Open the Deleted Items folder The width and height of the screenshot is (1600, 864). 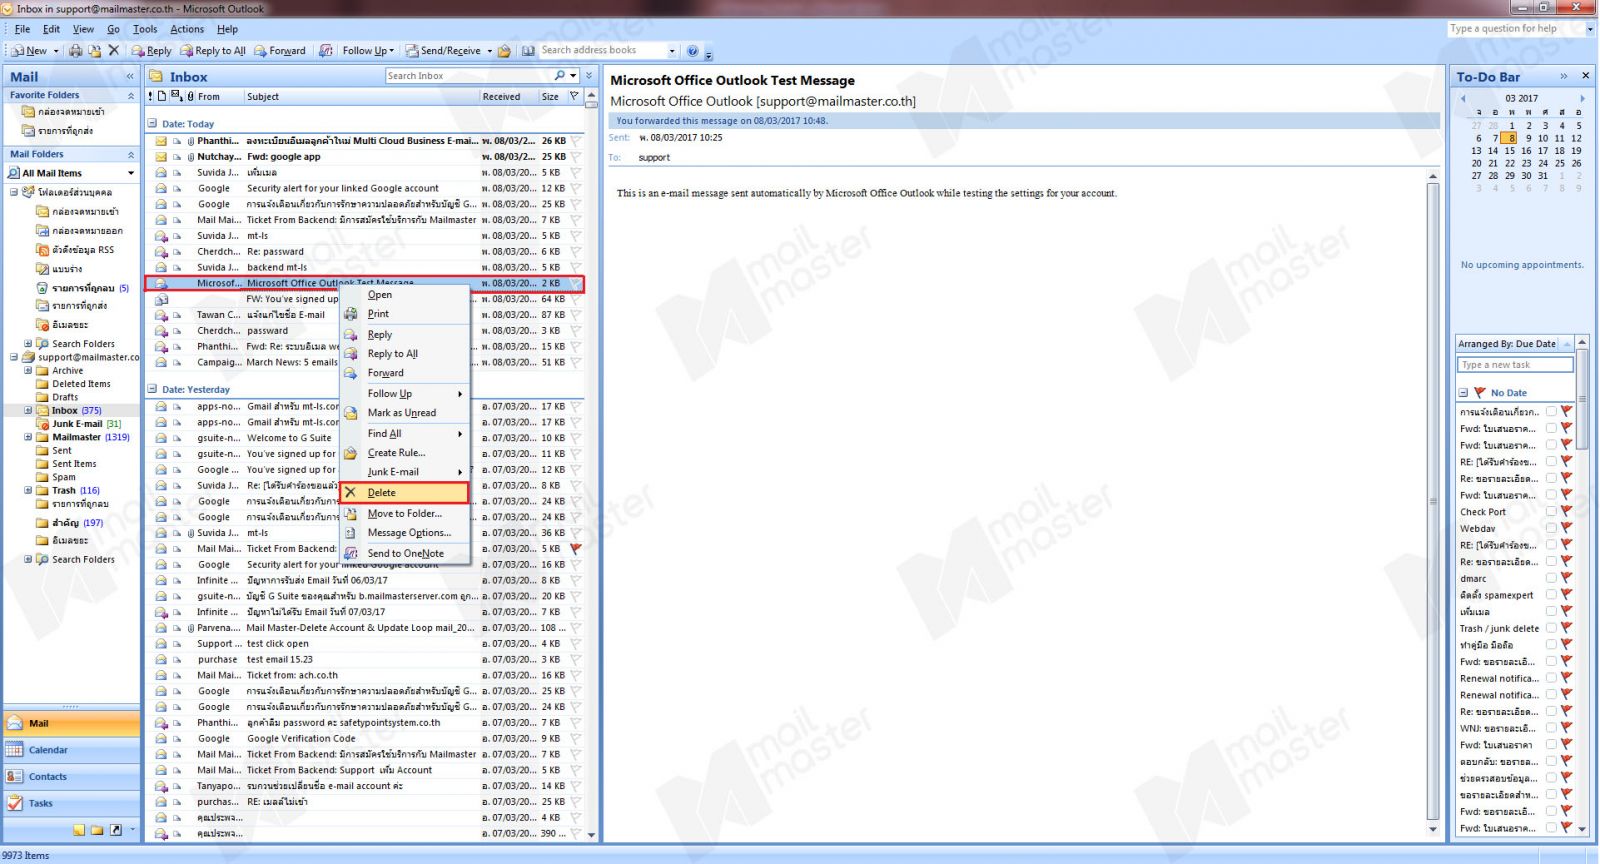pos(73,384)
